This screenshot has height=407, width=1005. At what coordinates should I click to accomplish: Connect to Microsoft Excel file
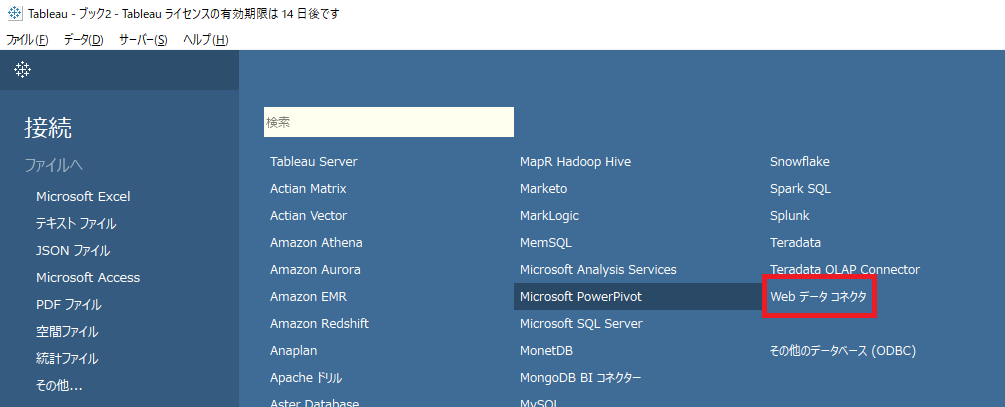(83, 196)
